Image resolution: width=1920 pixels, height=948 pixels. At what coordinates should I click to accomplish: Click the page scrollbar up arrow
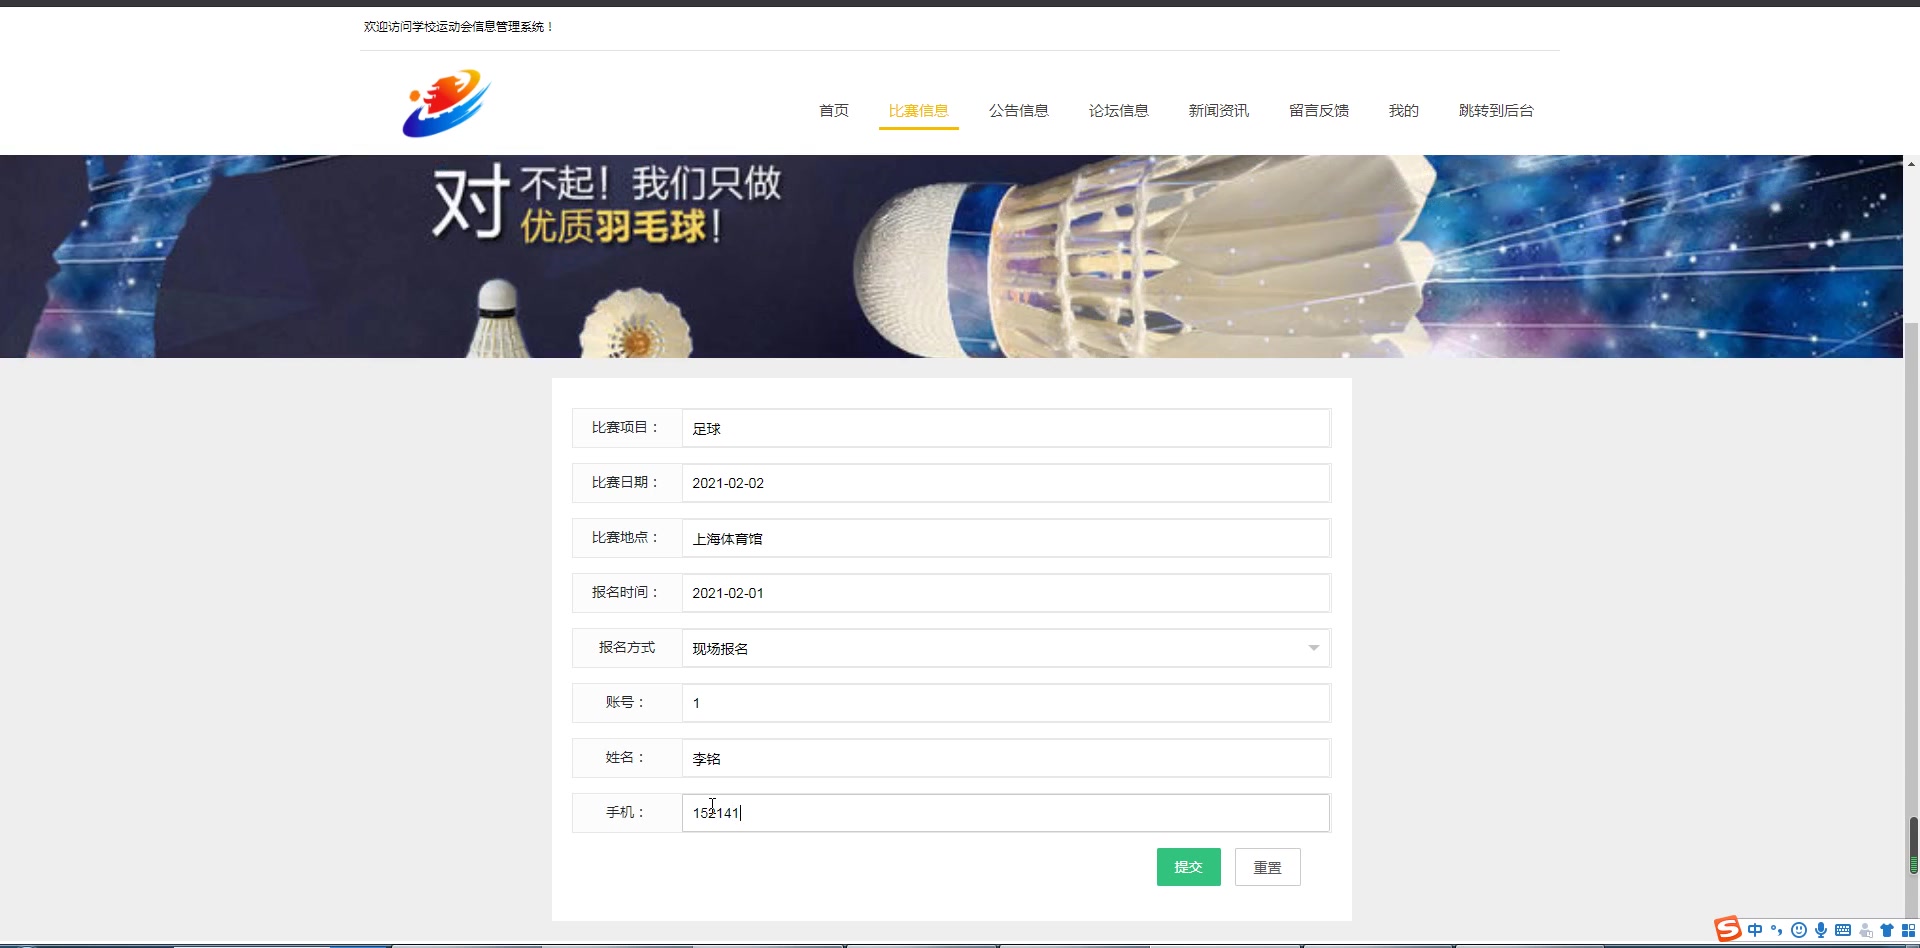(x=1911, y=163)
